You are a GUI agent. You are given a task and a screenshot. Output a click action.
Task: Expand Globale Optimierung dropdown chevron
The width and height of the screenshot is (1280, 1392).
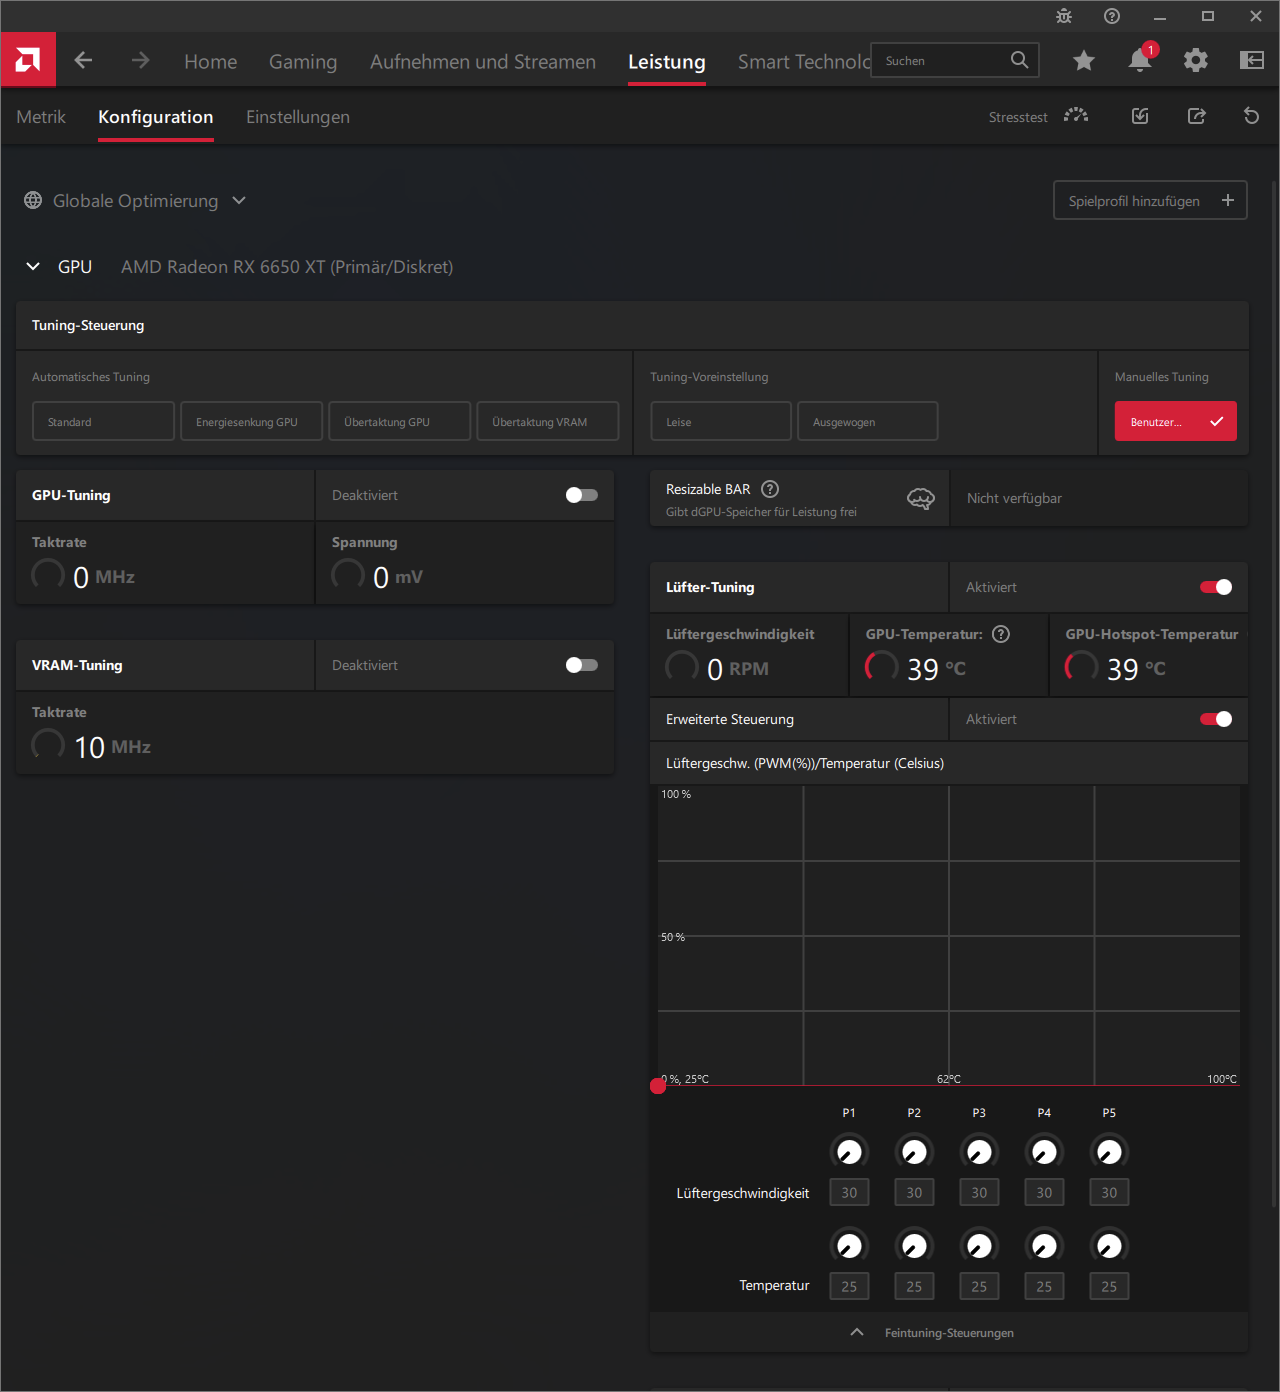click(x=239, y=200)
